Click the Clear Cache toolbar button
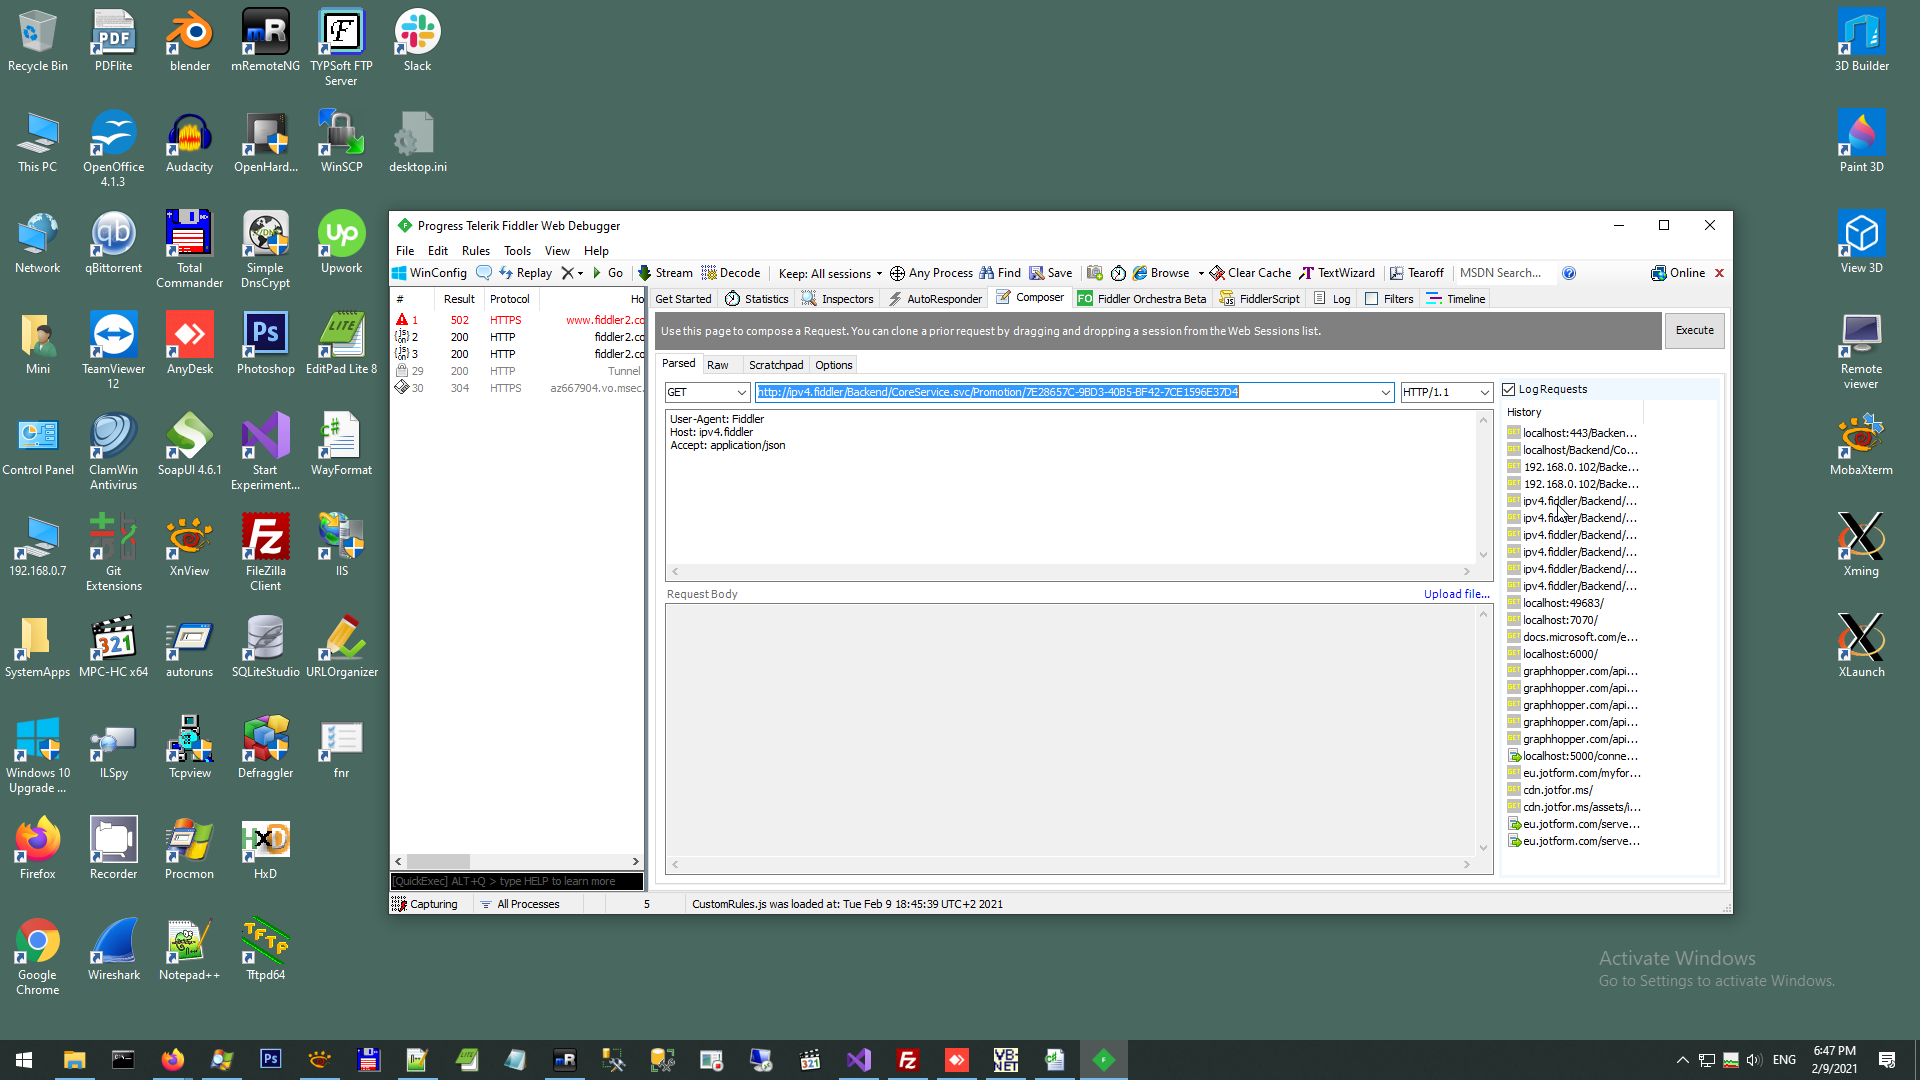This screenshot has width=1920, height=1080. [1250, 273]
